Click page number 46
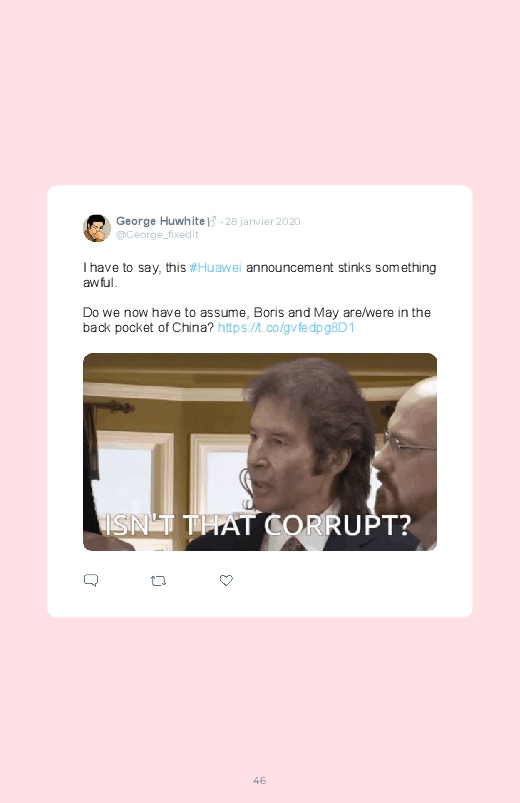Image resolution: width=520 pixels, height=803 pixels. pyautogui.click(x=260, y=780)
